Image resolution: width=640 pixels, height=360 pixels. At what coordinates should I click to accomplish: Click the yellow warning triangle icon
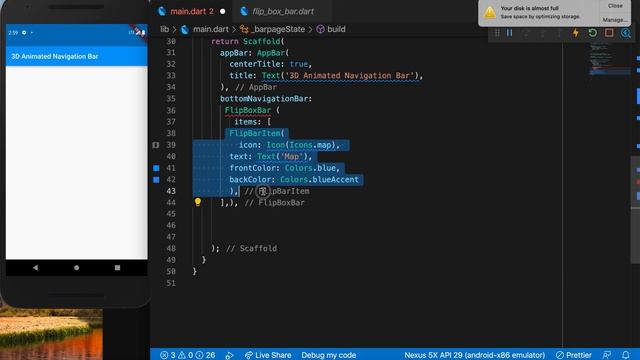coord(490,13)
